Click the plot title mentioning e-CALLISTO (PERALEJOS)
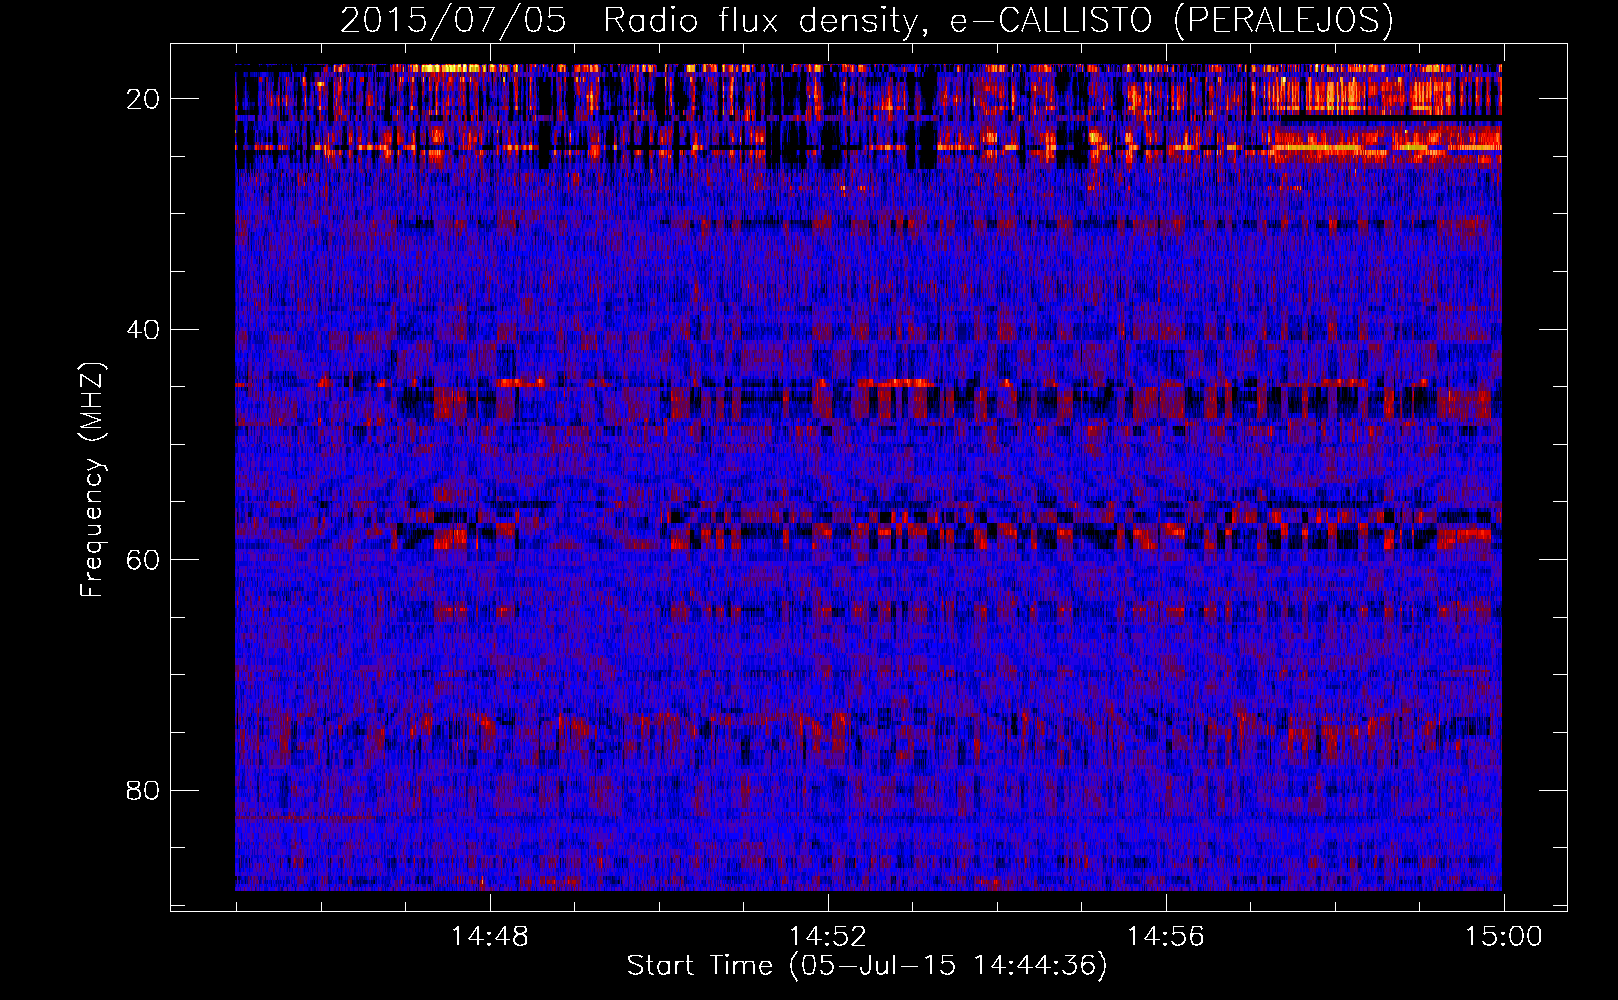 (867, 20)
